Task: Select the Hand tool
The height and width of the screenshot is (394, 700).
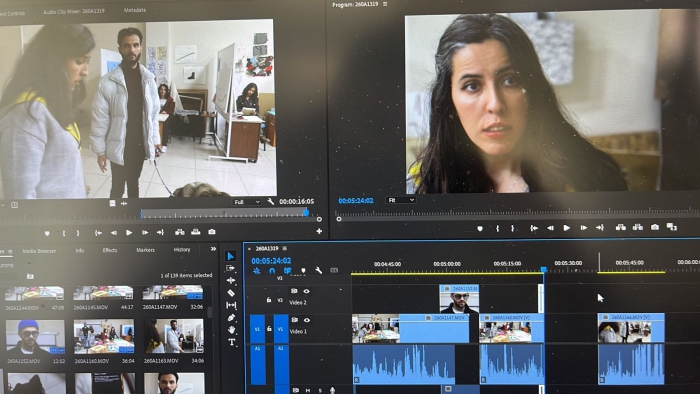Action: click(x=231, y=330)
